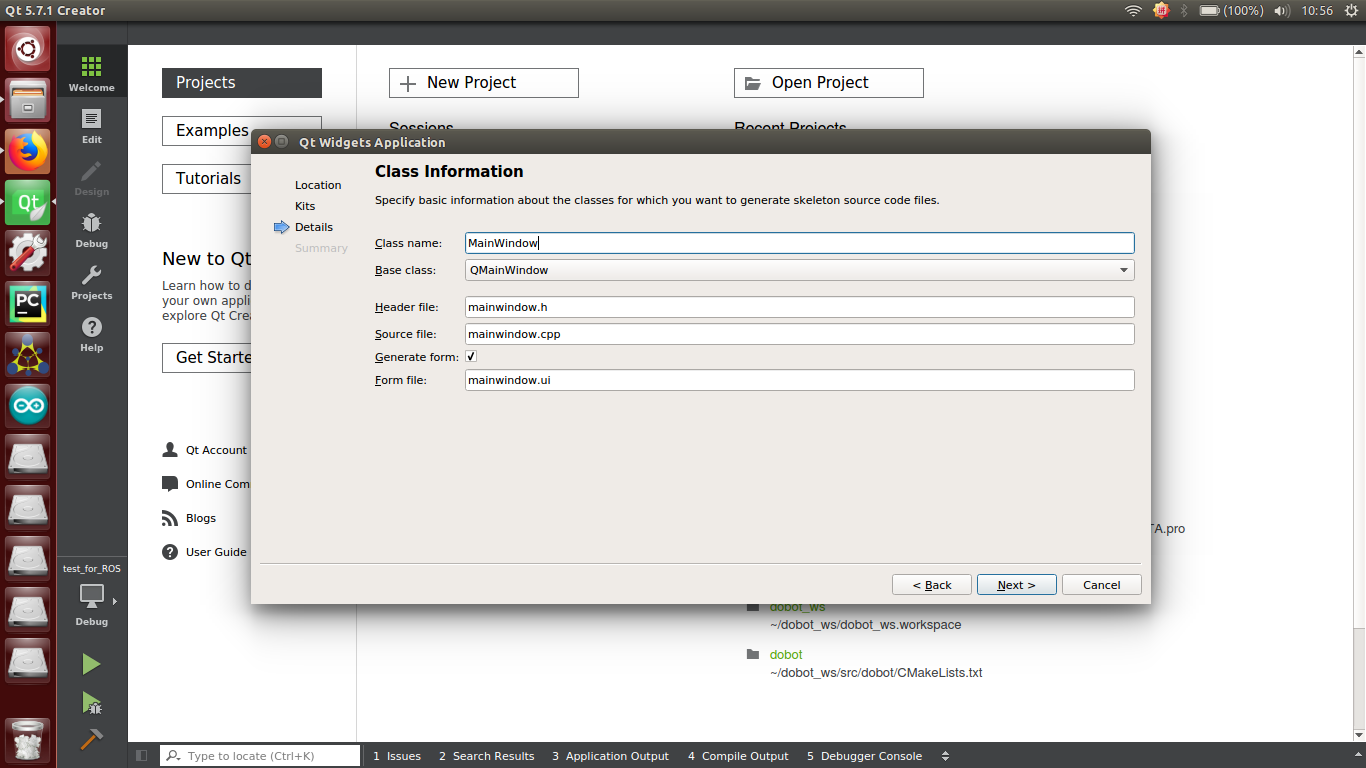Launch Arduino IDE from the dock
This screenshot has height=768, width=1366.
tap(28, 406)
